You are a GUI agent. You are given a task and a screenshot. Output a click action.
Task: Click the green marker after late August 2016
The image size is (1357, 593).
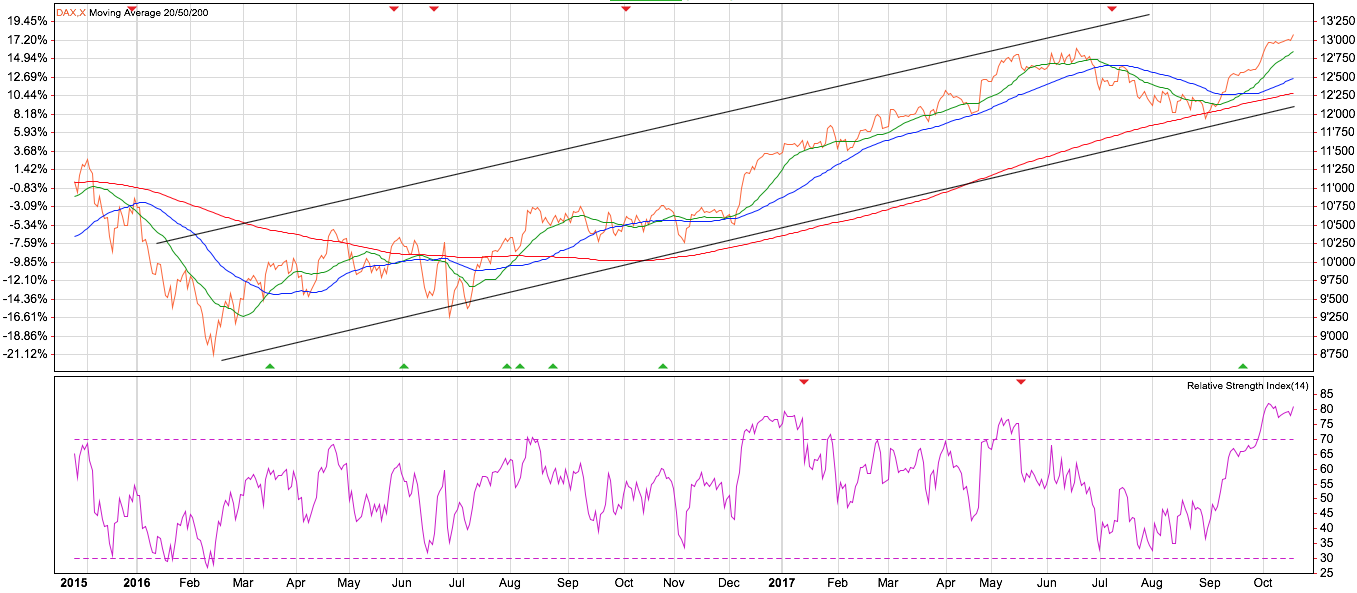553,366
